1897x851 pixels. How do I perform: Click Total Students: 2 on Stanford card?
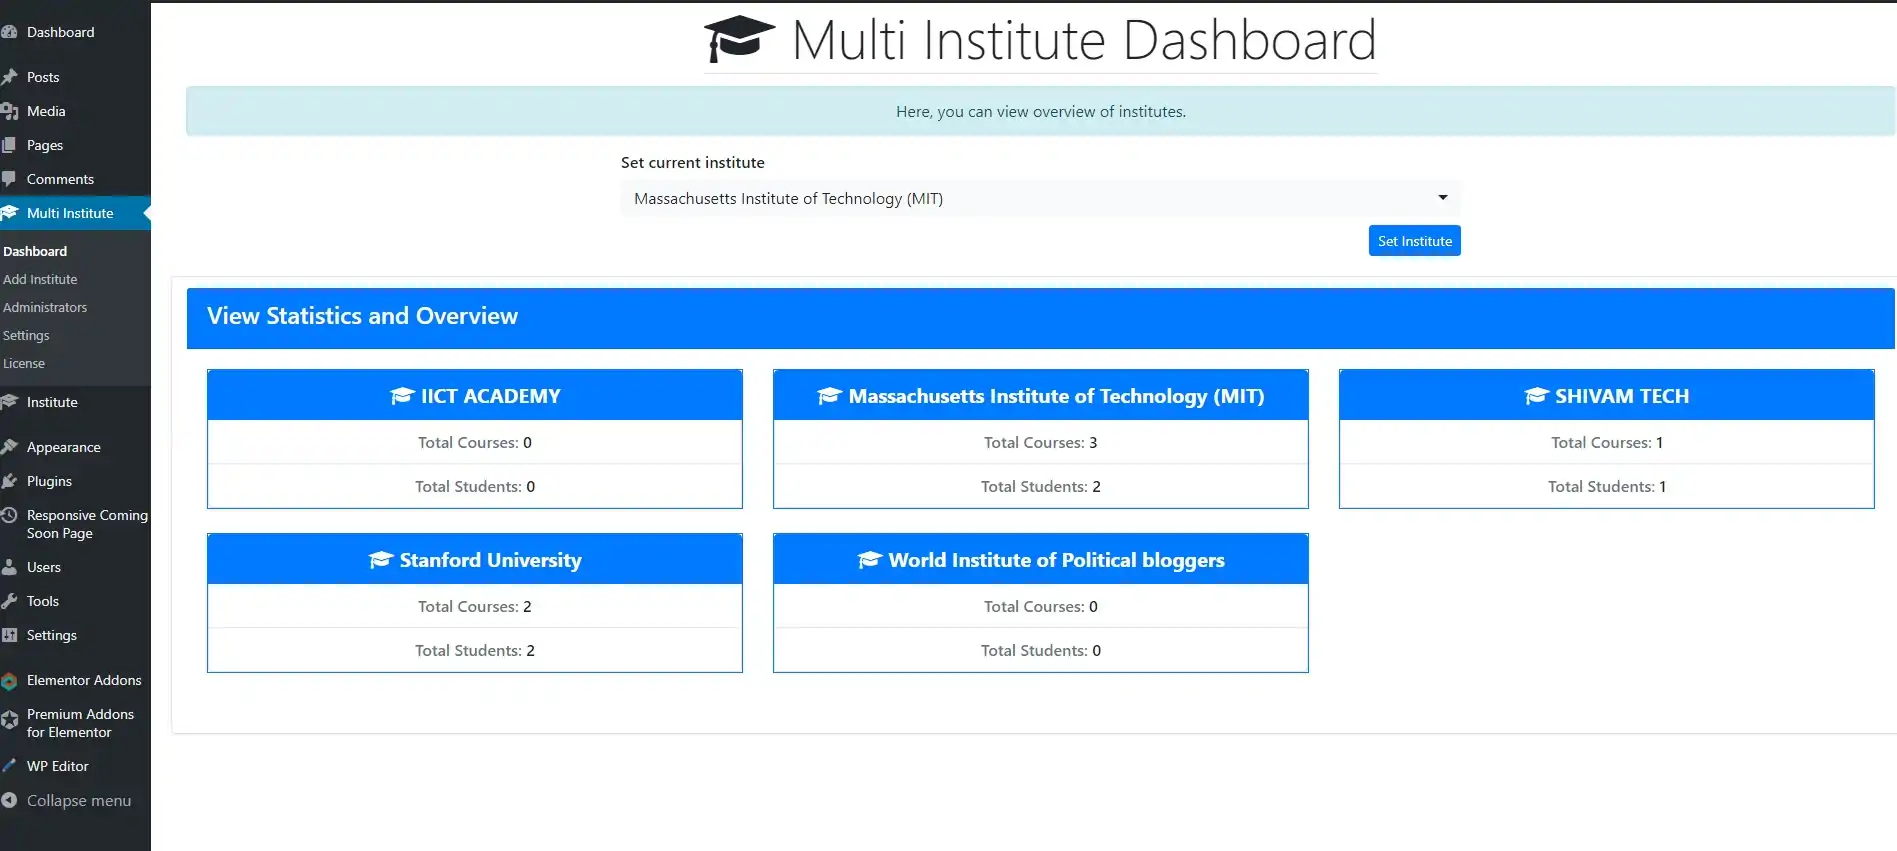tap(475, 650)
